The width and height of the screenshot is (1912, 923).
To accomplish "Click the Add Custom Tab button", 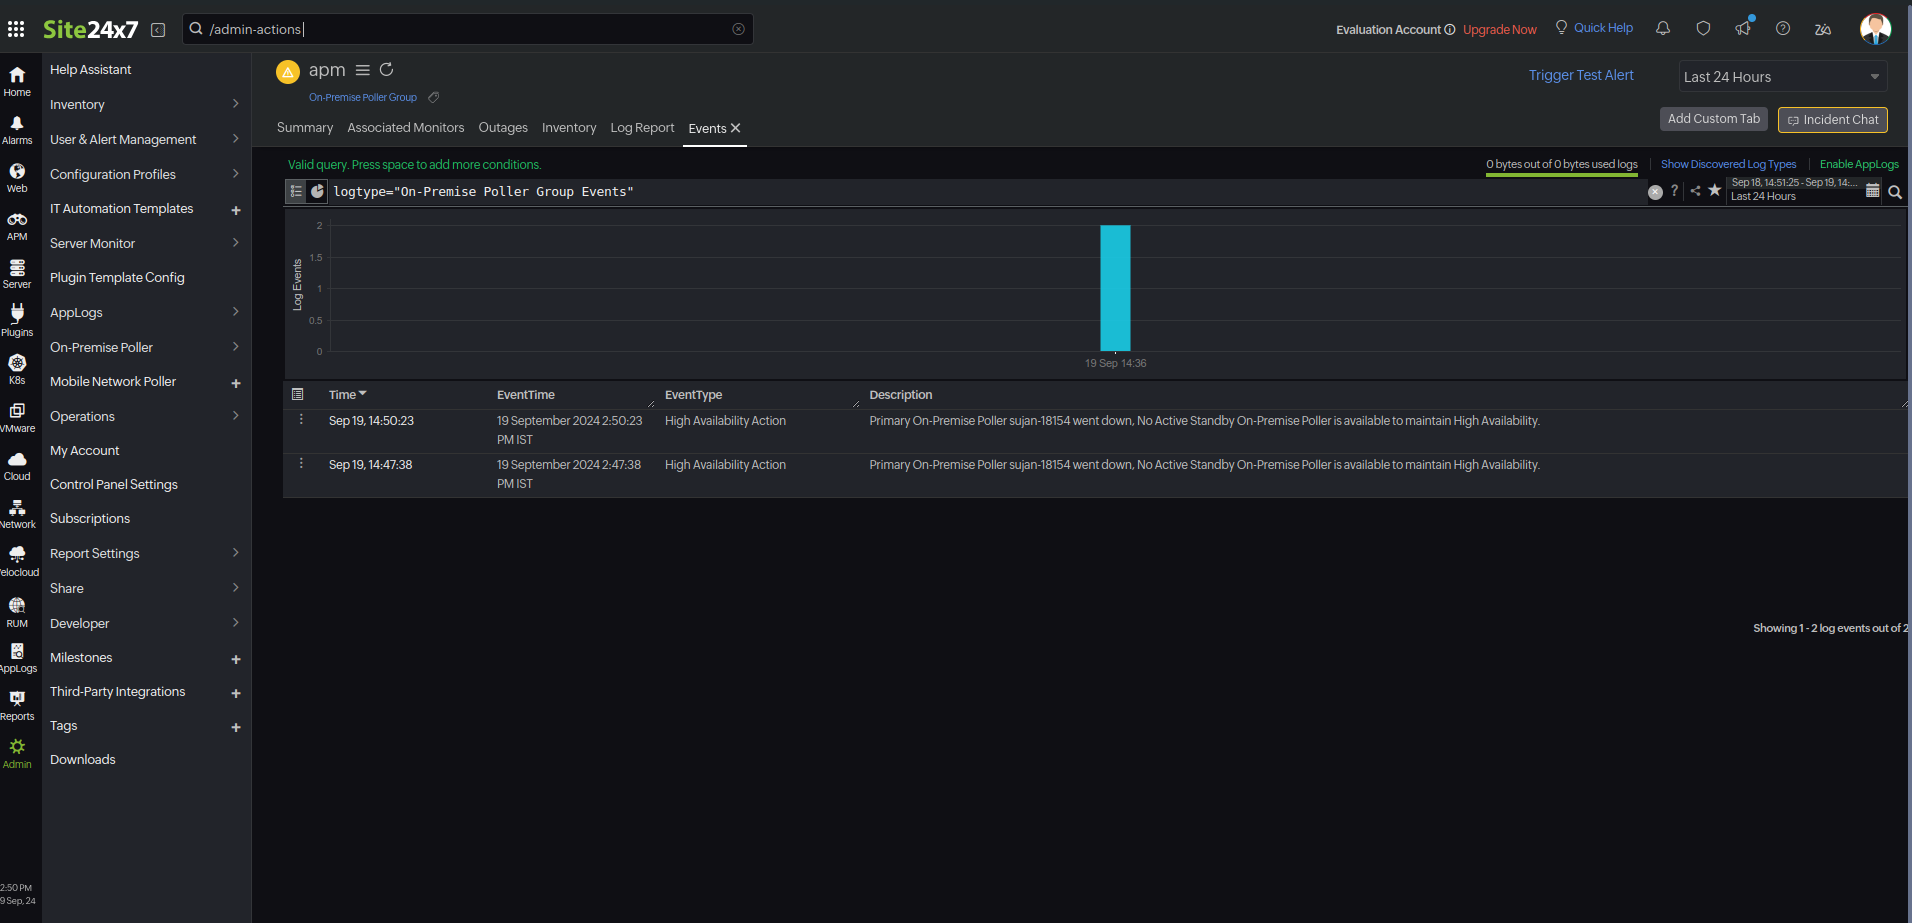I will coord(1713,119).
